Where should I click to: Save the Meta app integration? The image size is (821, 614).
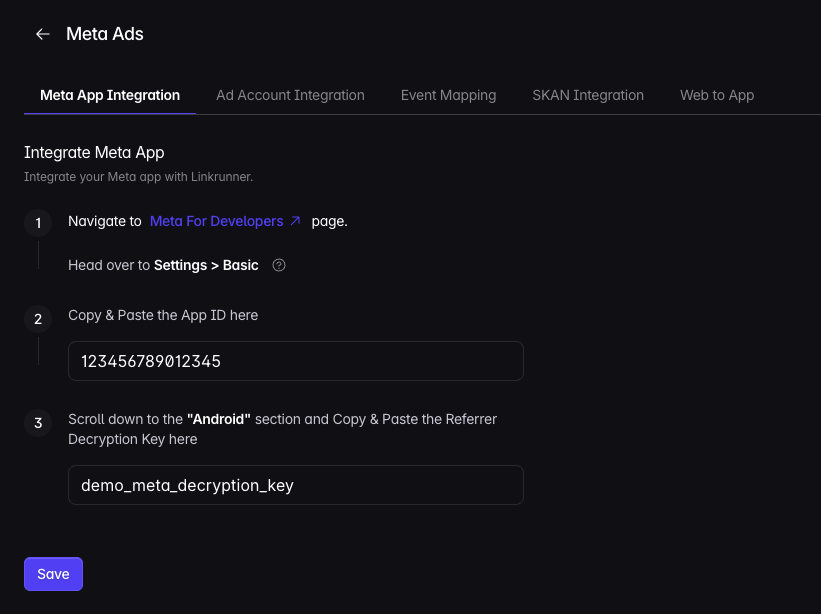pos(53,574)
